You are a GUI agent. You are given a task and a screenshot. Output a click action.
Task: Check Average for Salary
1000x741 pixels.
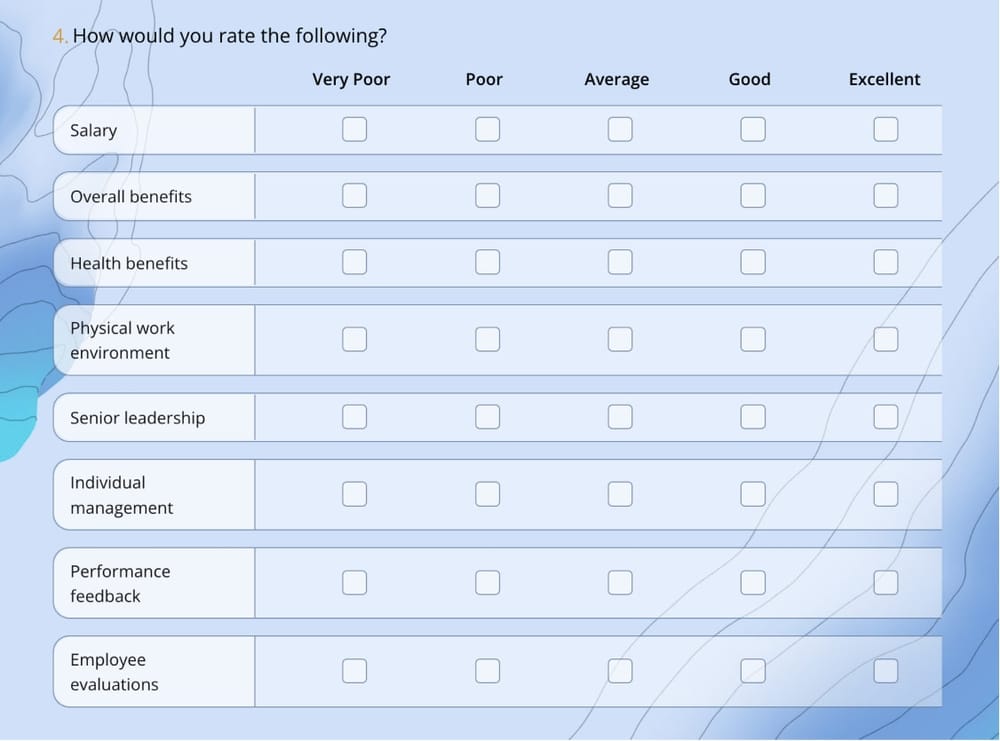[x=620, y=130]
